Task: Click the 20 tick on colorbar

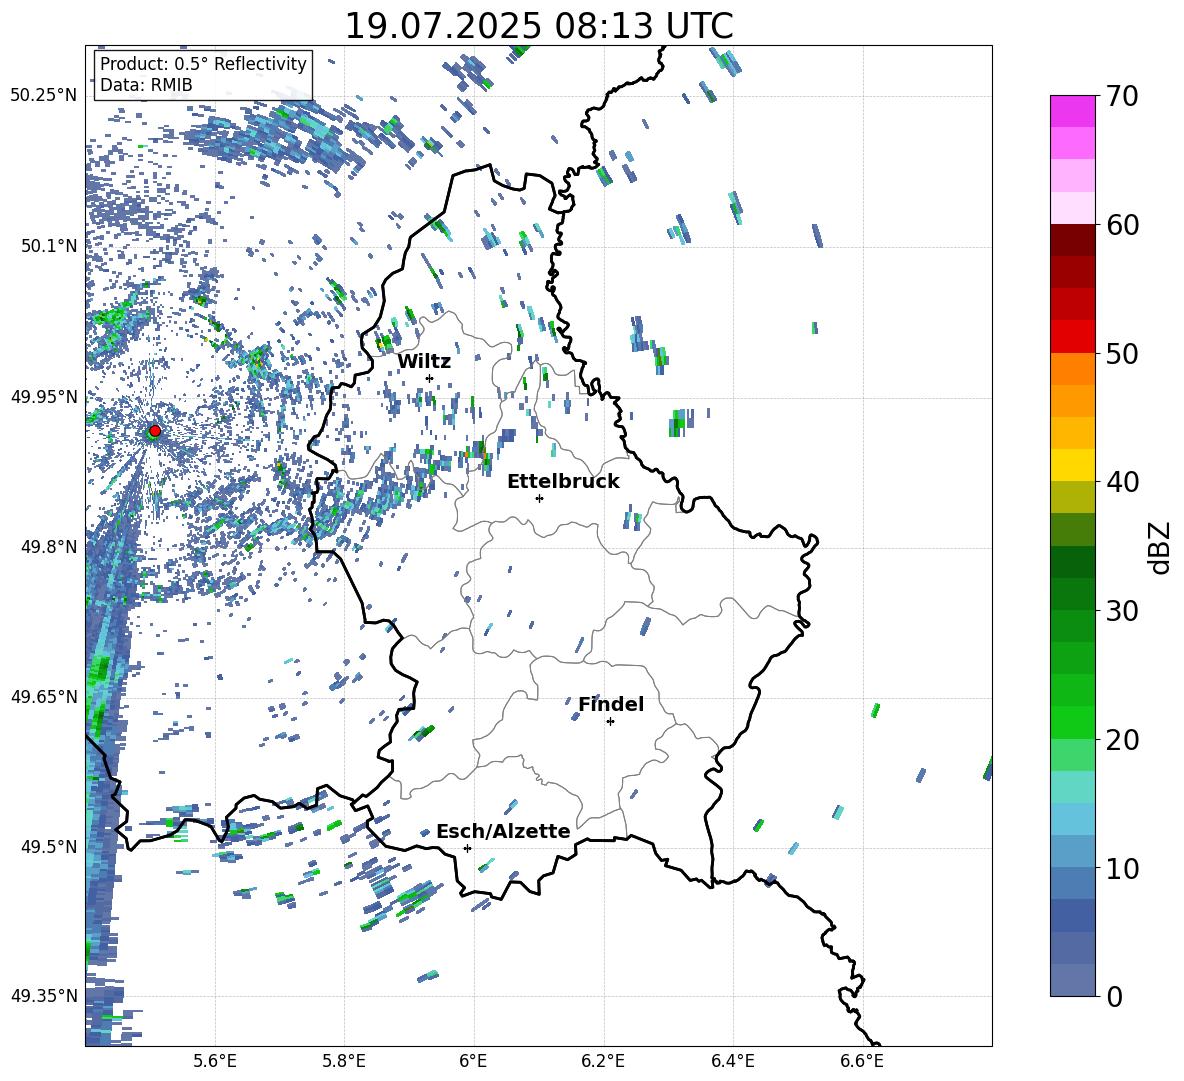Action: pos(1122,740)
